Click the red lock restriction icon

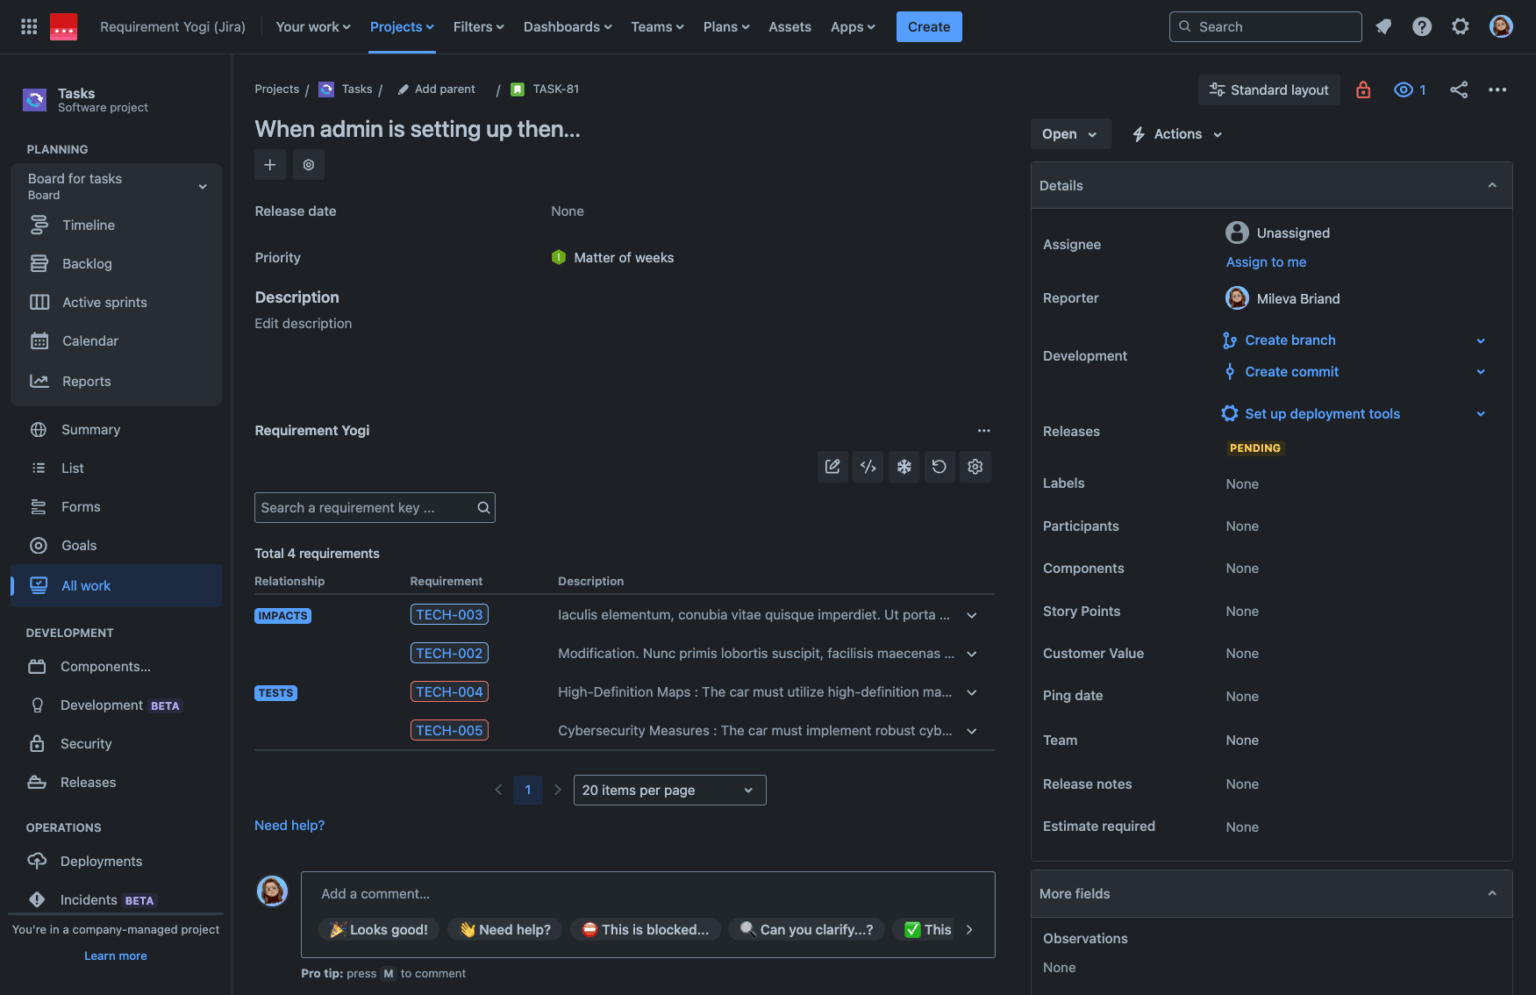[x=1363, y=89]
